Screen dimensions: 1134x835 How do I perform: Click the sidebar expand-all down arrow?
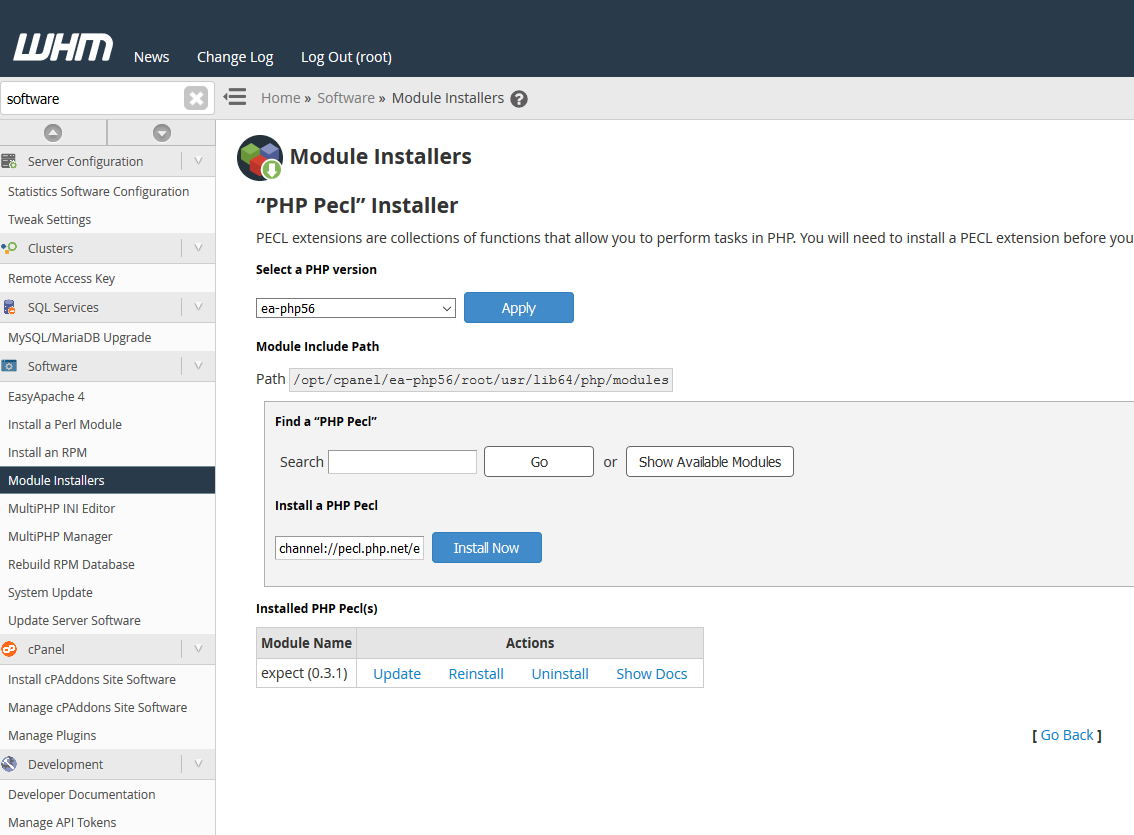tap(162, 133)
